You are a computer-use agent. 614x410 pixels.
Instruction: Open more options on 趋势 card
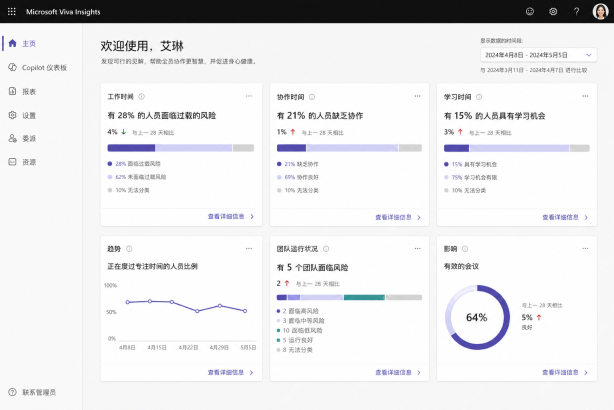point(249,248)
